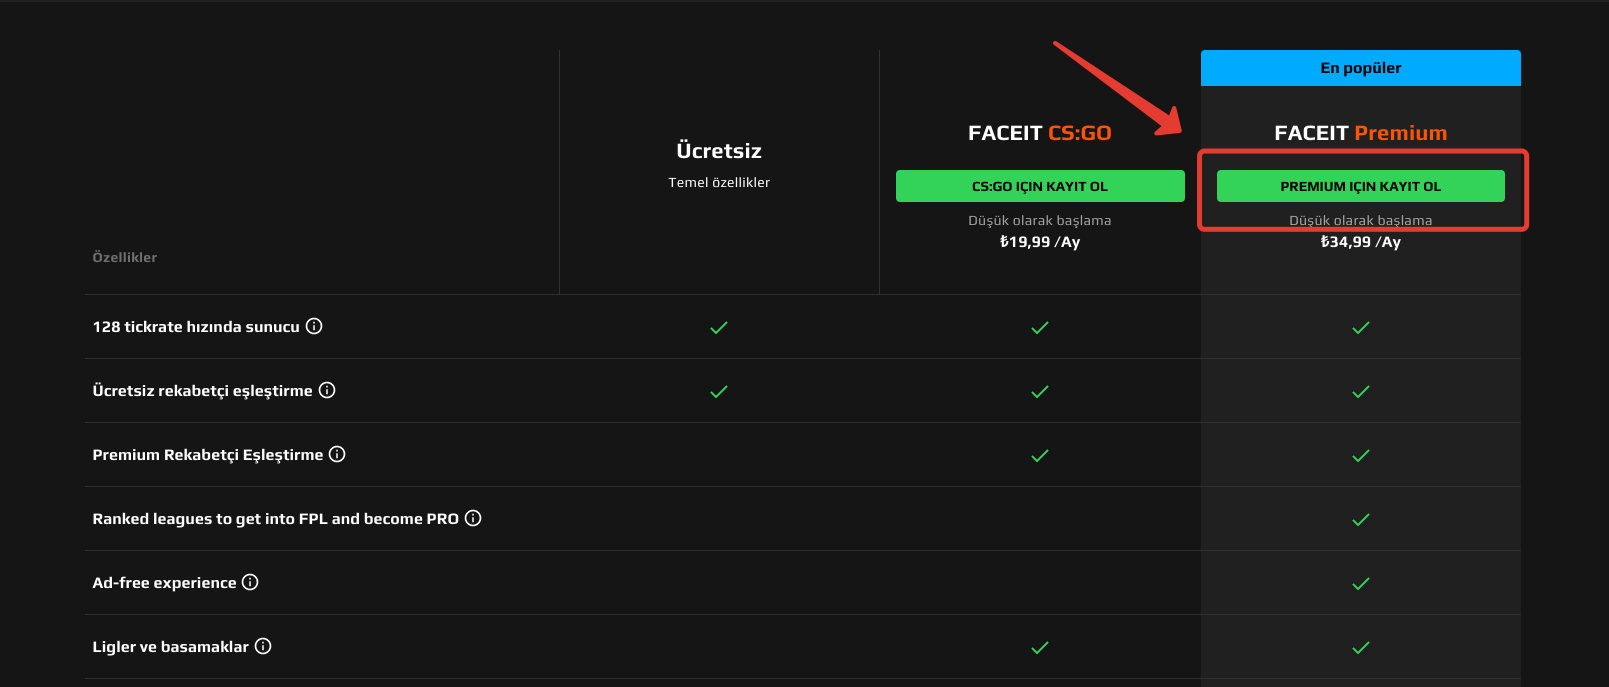
Task: Select Premium column checkmark for Ücretsiz rekabetçi eşleştirme
Action: tap(1361, 391)
